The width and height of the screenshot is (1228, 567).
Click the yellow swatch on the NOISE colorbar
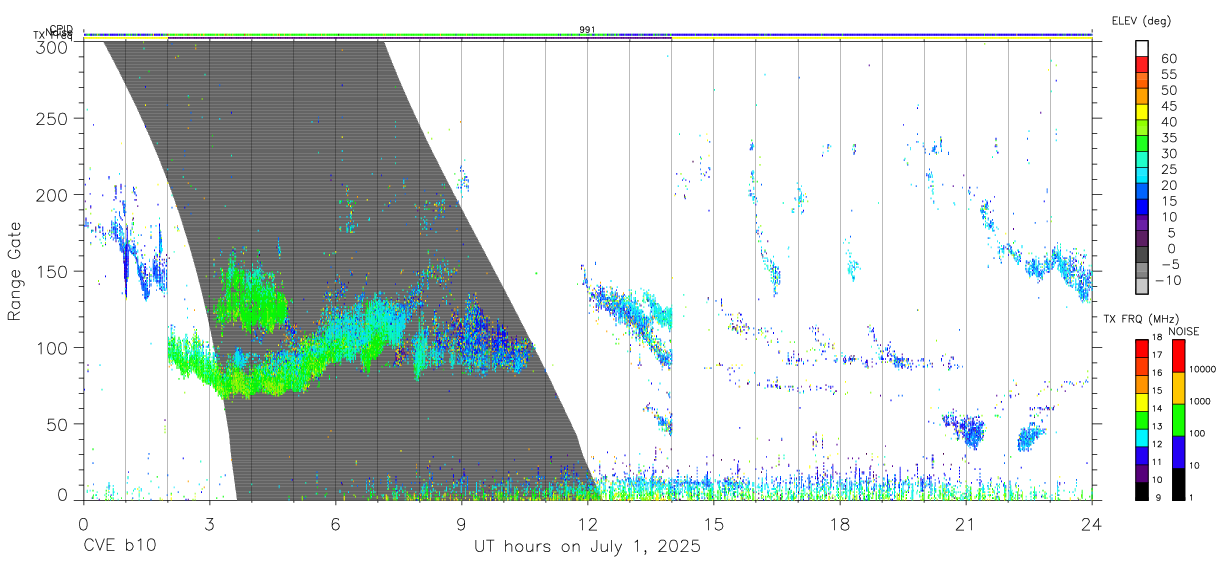pos(1178,388)
